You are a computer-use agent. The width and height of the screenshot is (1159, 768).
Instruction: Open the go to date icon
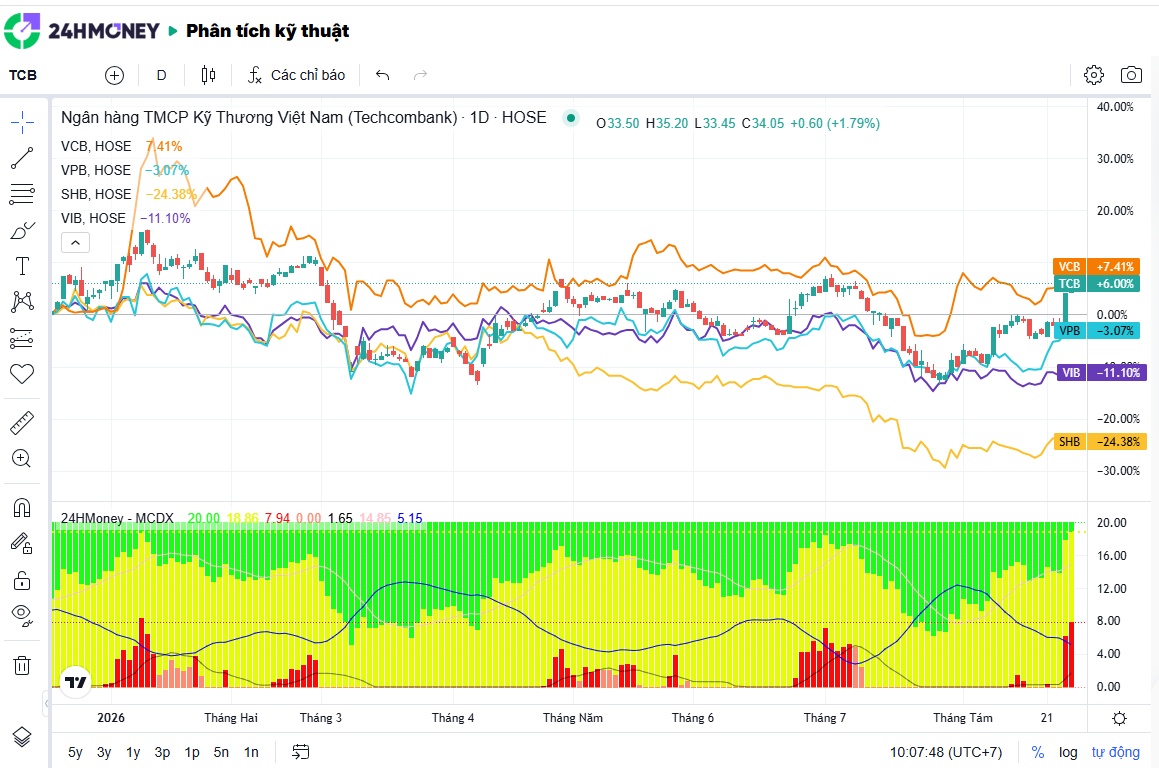tap(301, 752)
